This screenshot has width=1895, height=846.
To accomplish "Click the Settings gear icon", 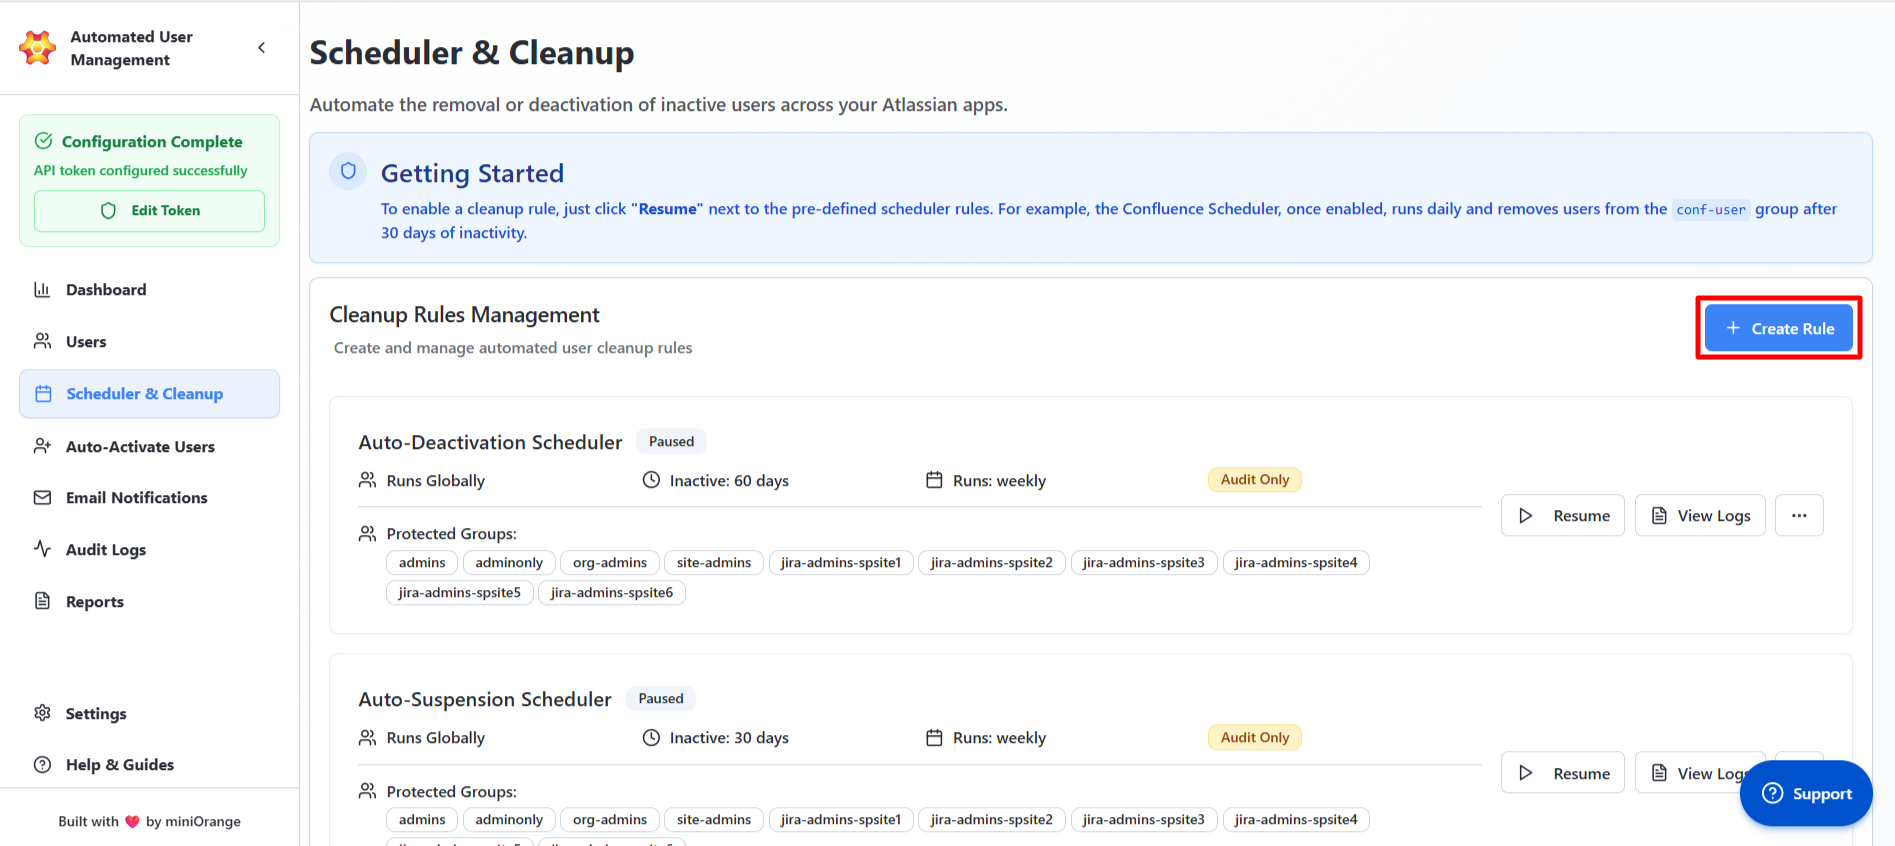I will pos(42,713).
